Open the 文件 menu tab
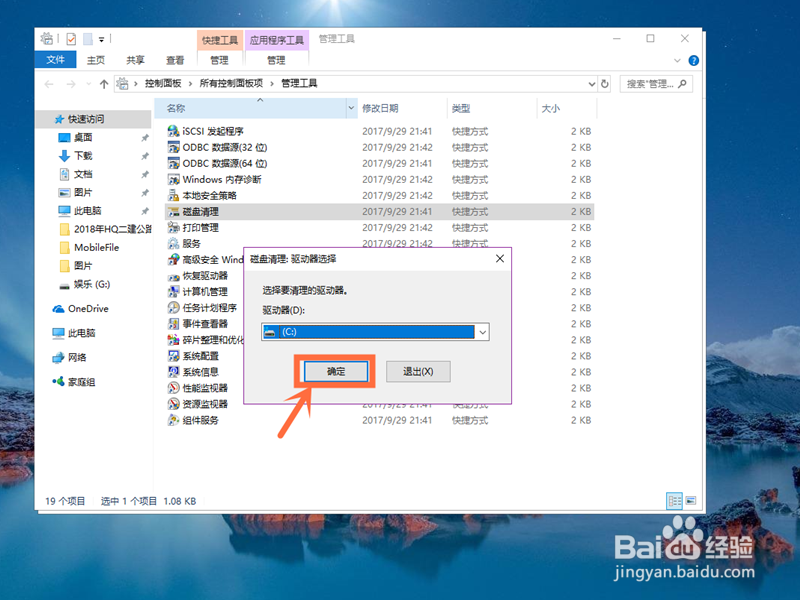 pyautogui.click(x=56, y=60)
